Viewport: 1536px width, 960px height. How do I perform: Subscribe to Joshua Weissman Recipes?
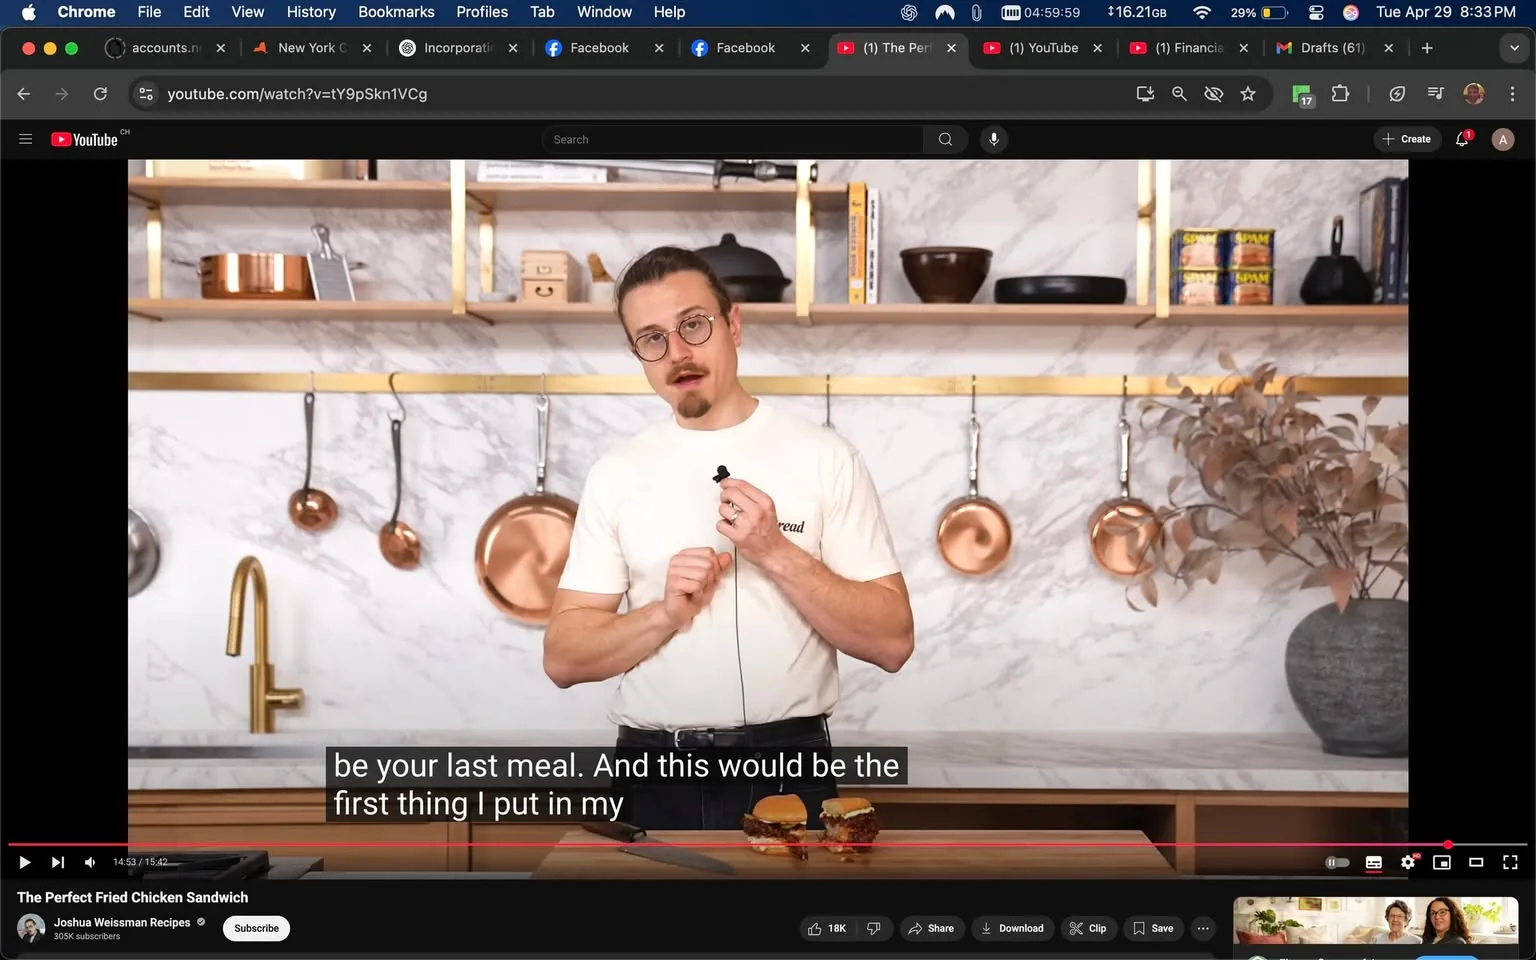point(256,928)
